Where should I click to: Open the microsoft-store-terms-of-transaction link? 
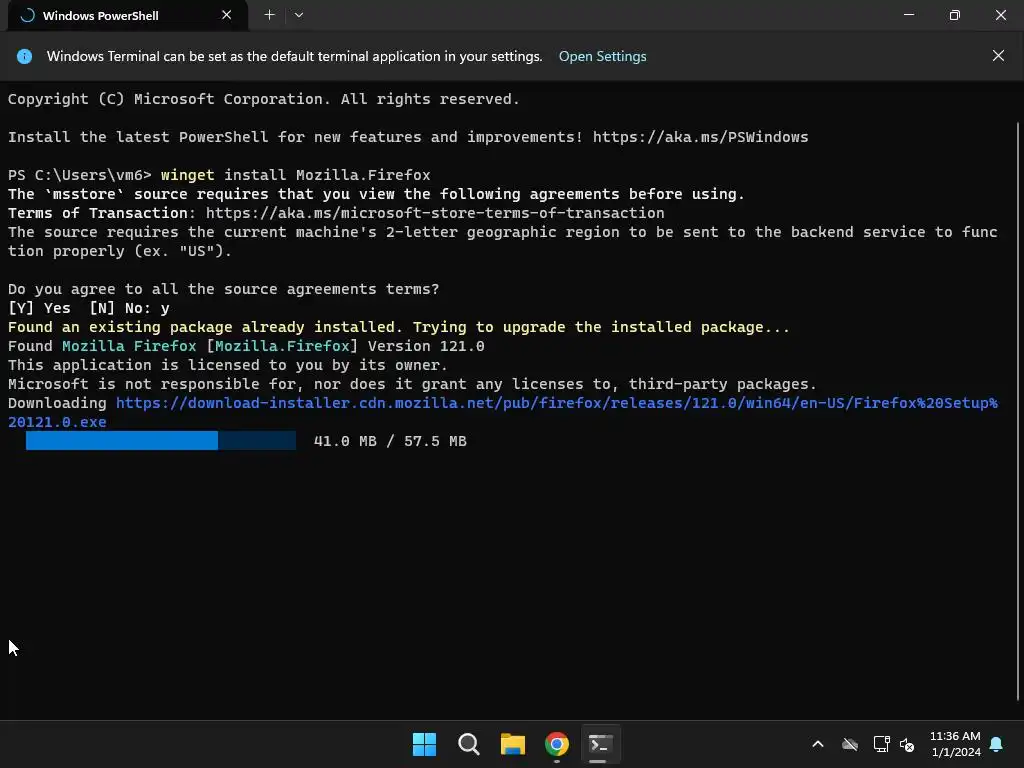pos(435,213)
